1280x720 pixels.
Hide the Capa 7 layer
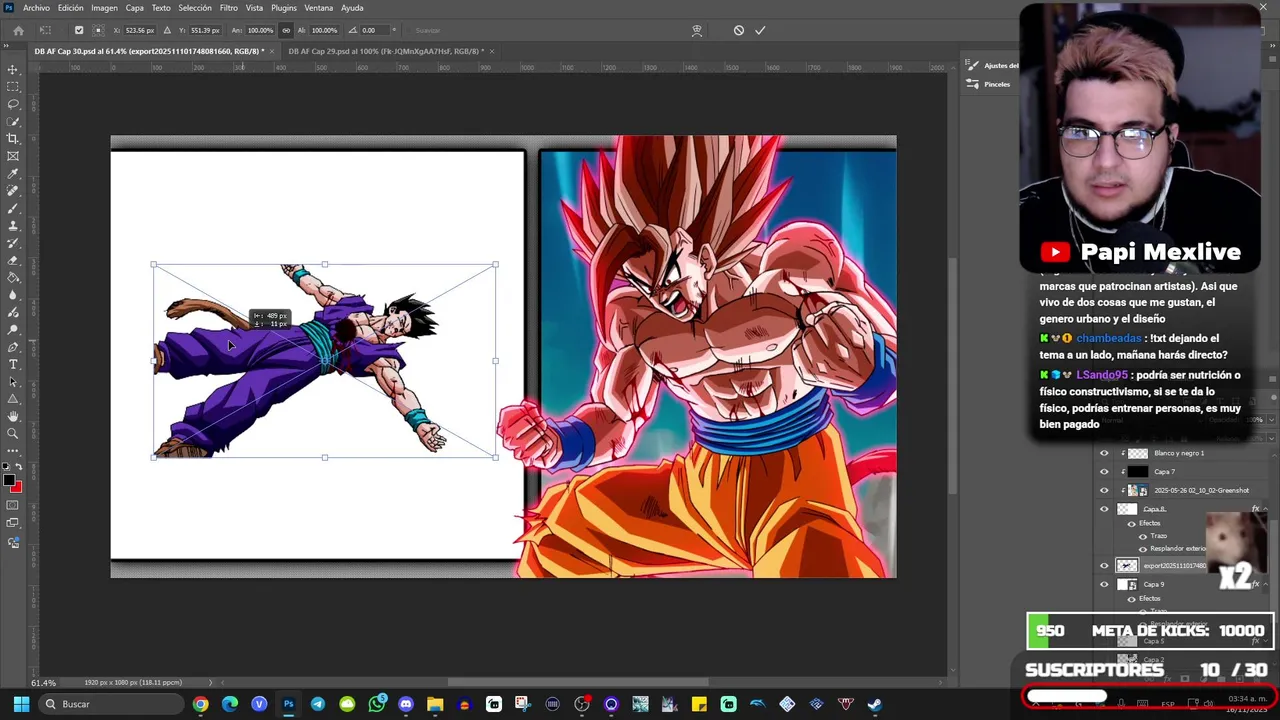coord(1104,471)
